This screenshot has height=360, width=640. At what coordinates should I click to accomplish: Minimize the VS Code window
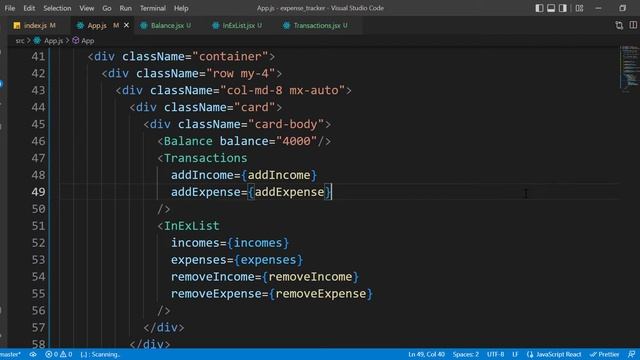pos(598,8)
